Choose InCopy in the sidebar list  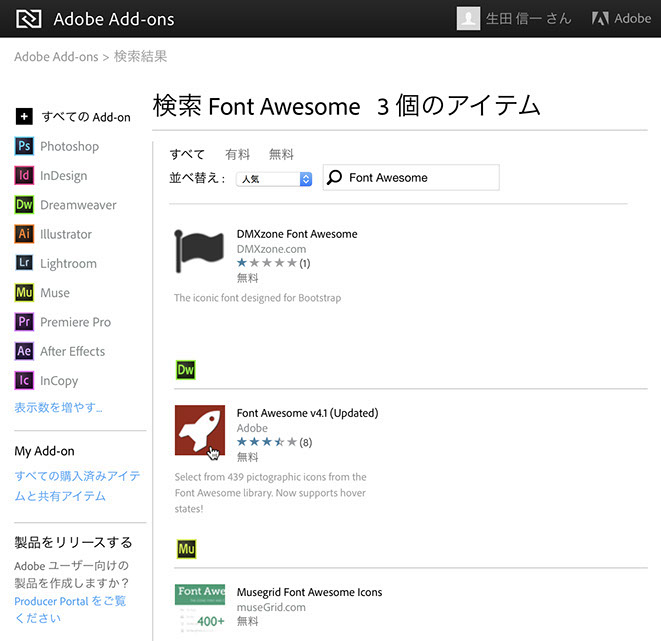[x=59, y=381]
